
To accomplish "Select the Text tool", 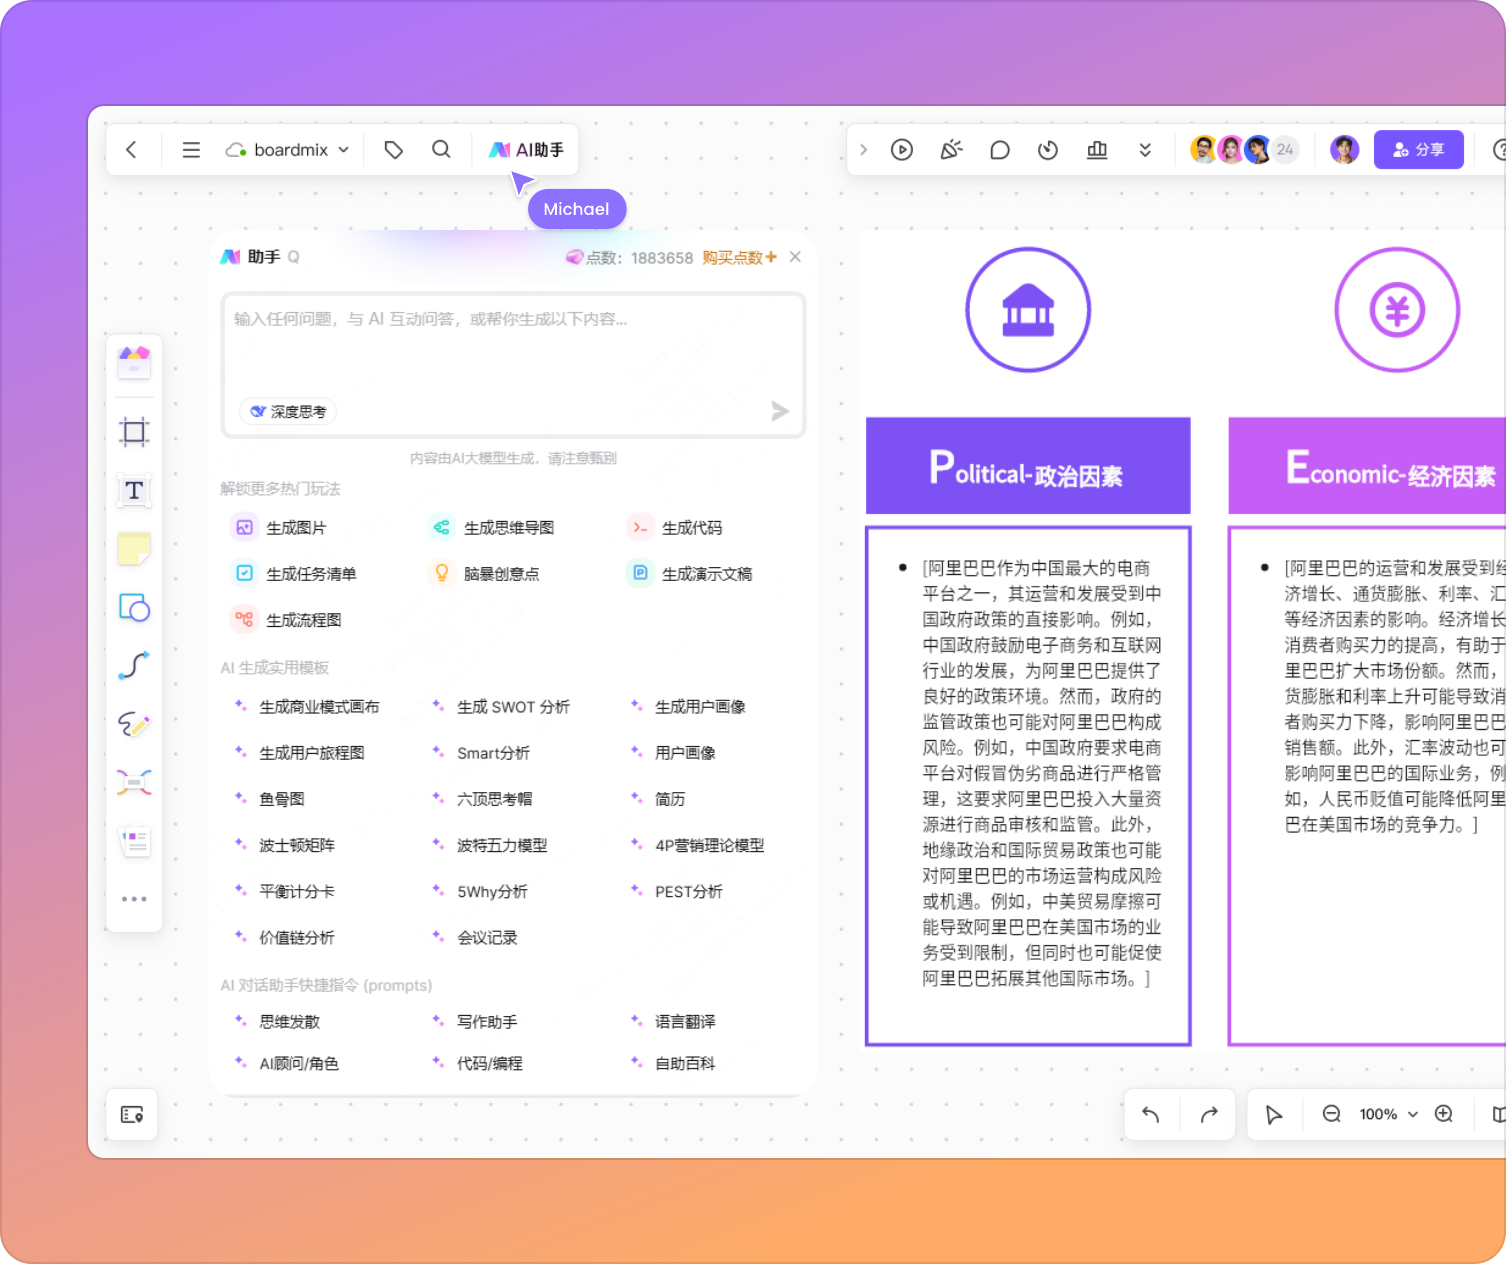I will coord(134,490).
